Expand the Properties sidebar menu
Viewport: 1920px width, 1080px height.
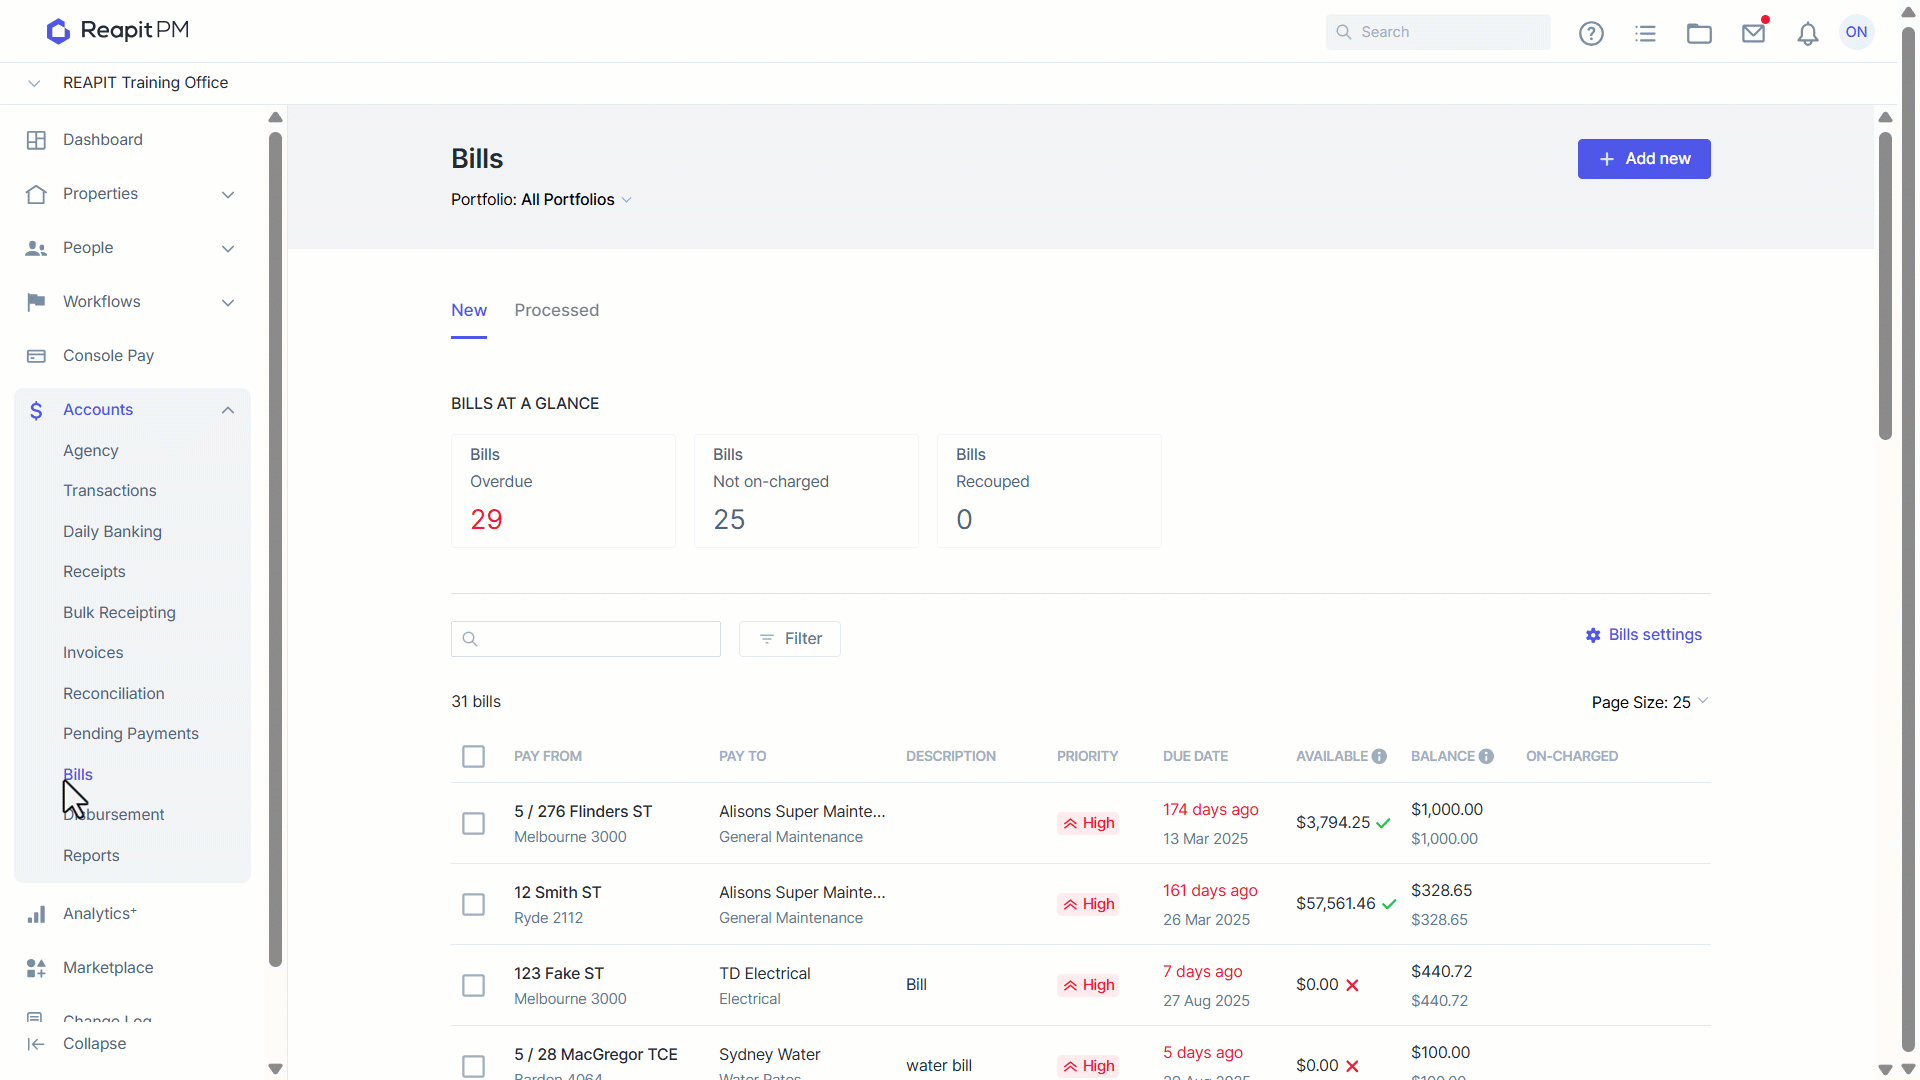click(x=132, y=194)
